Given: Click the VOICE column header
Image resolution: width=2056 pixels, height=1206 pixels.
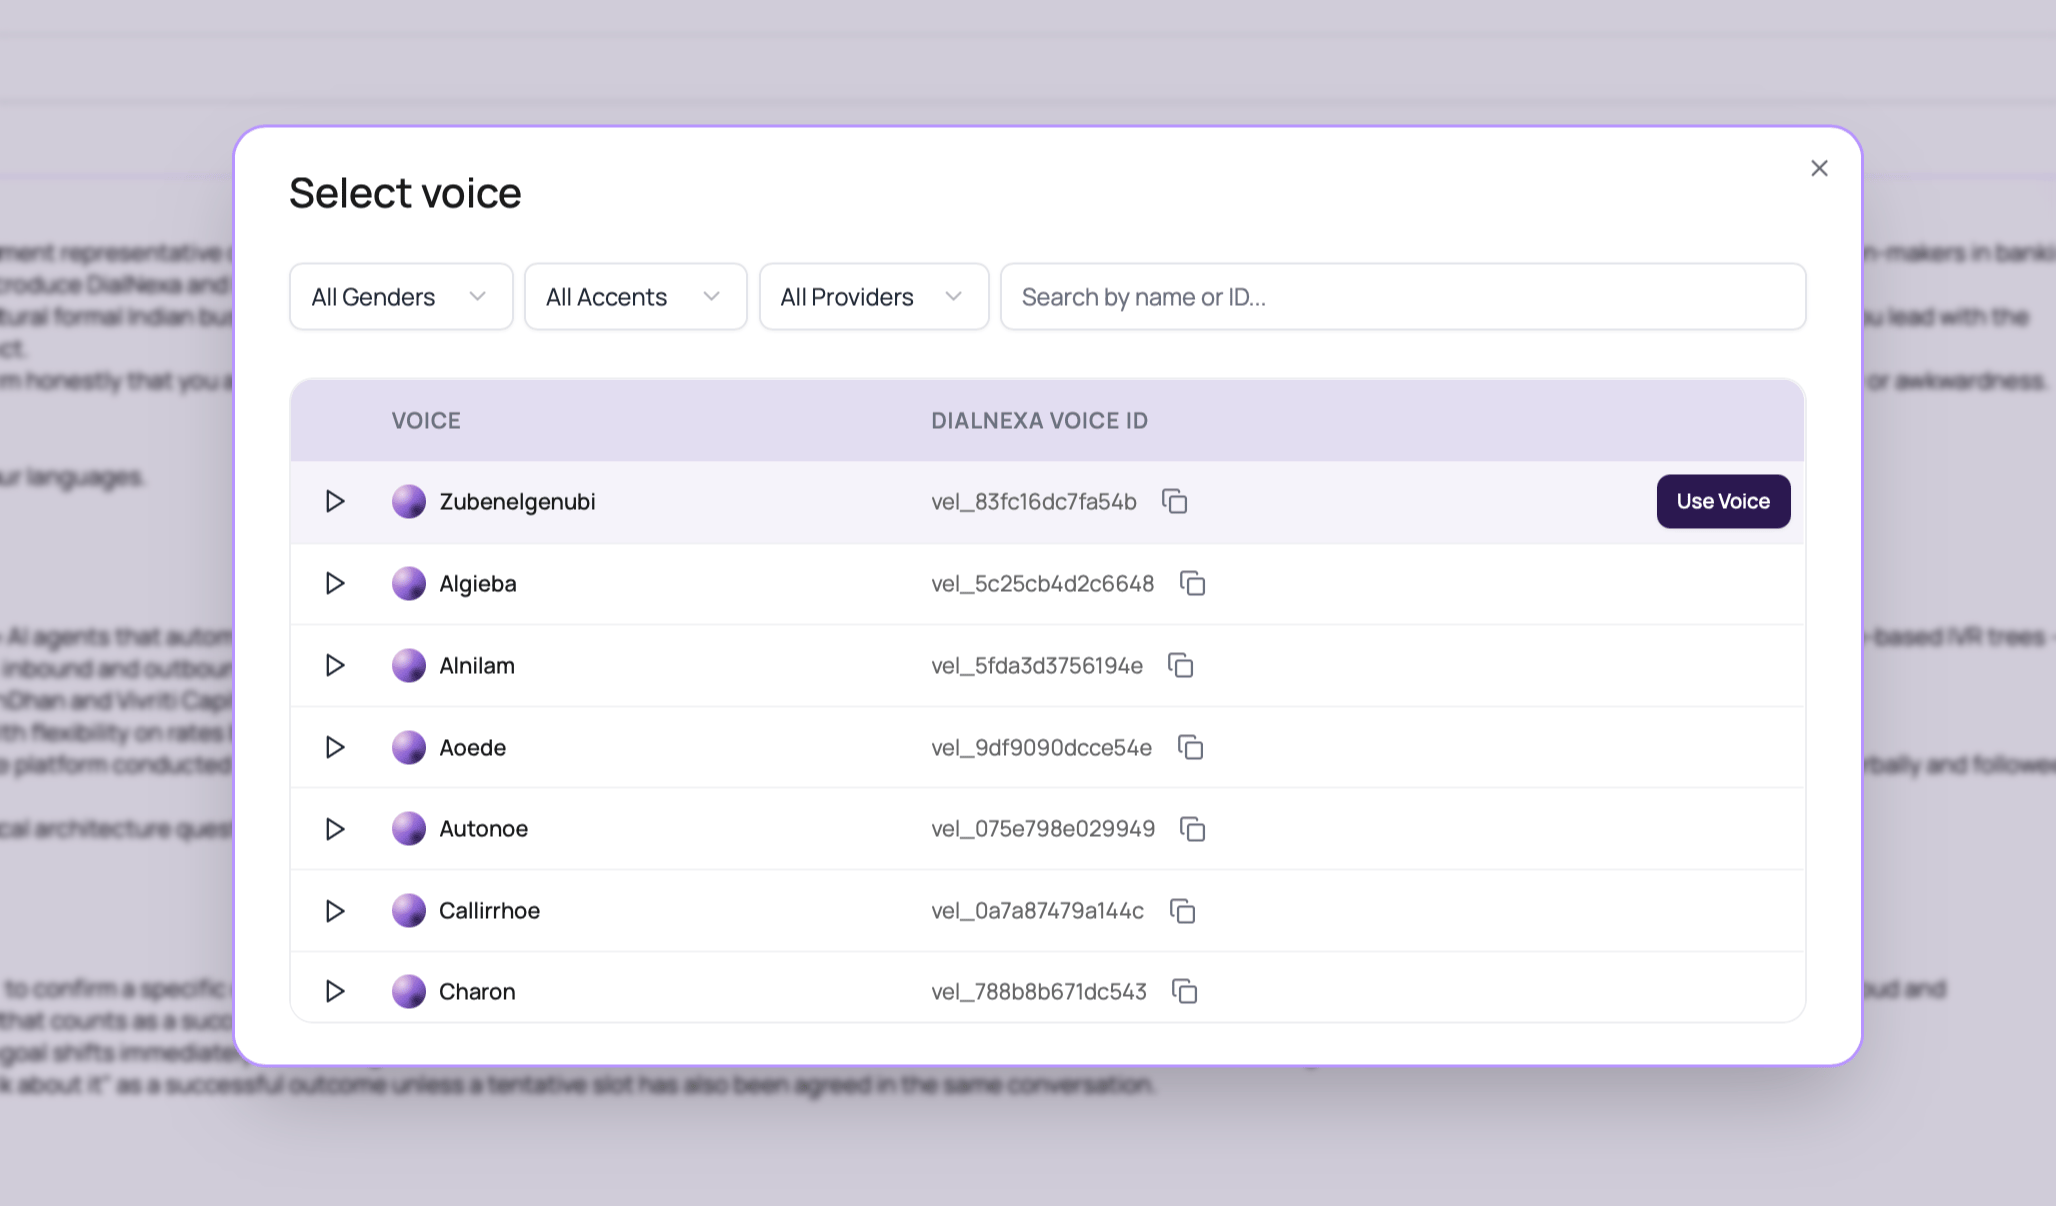Looking at the screenshot, I should (426, 421).
